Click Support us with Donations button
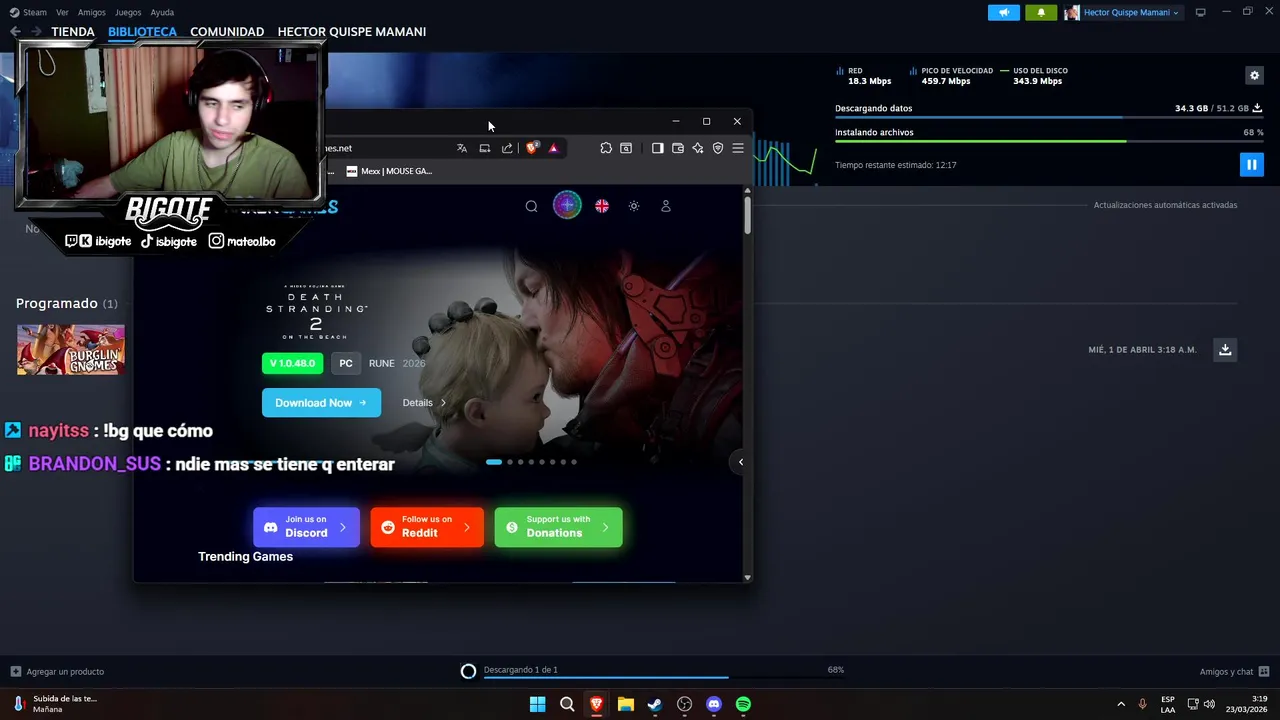 pos(558,527)
